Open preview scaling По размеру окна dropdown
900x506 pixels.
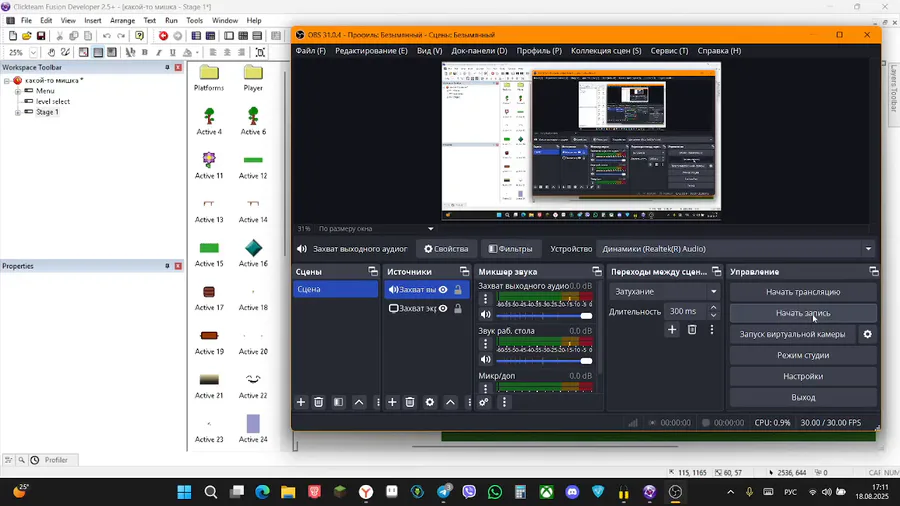[375, 228]
